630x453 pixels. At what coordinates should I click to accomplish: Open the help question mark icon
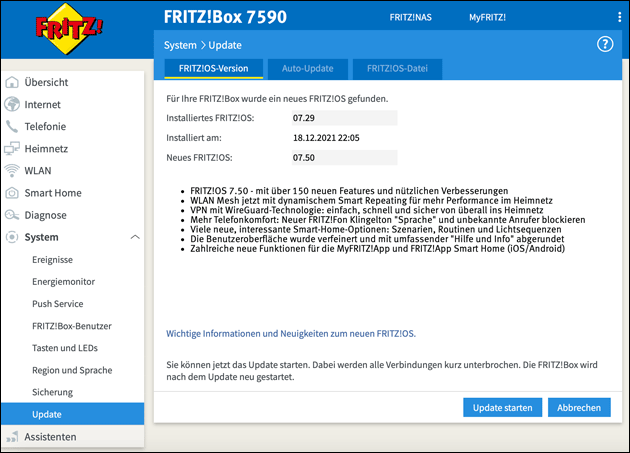click(605, 44)
